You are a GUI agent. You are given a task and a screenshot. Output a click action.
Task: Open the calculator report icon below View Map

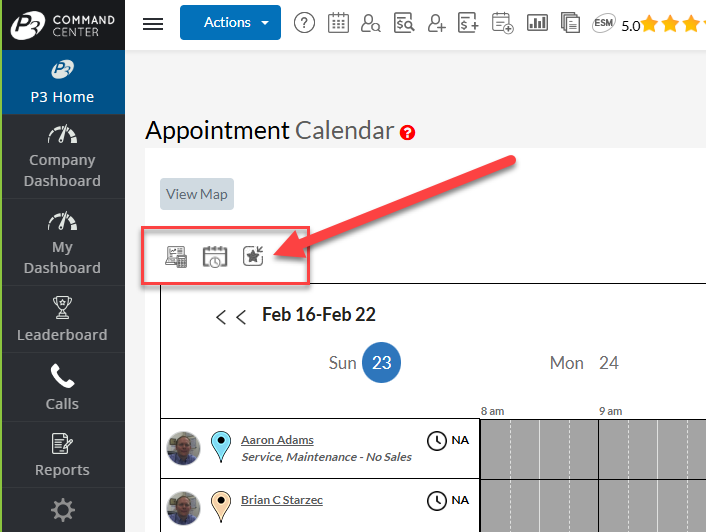point(176,257)
